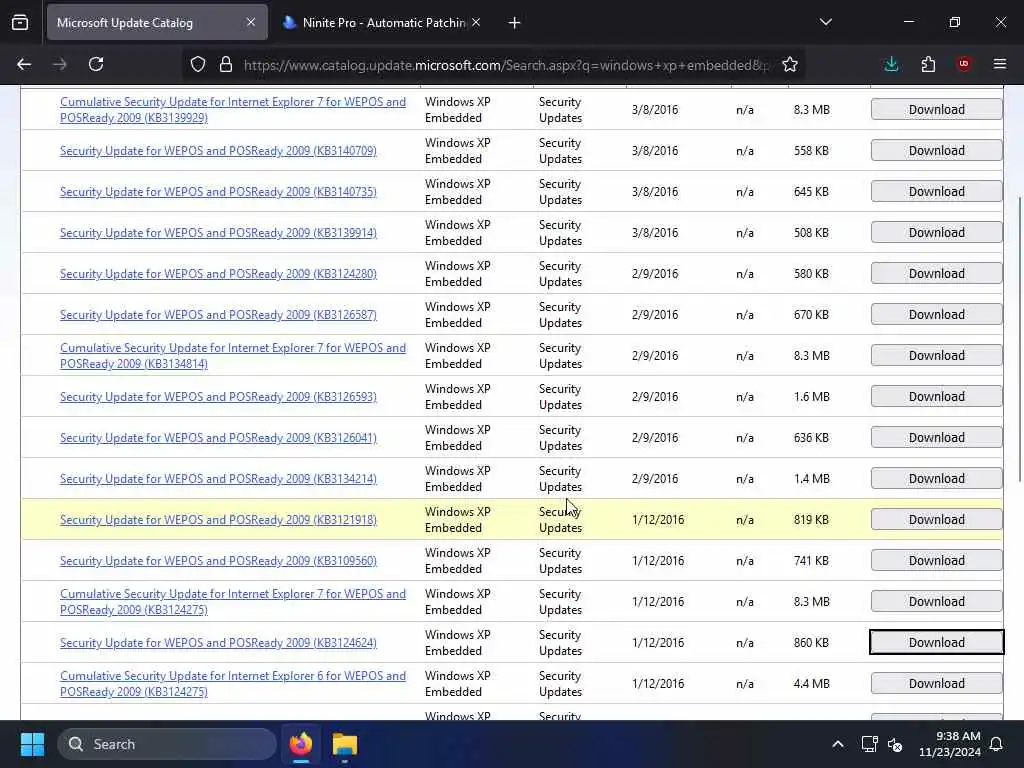Image resolution: width=1024 pixels, height=768 pixels.
Task: Go back to the previous page
Action: coord(24,64)
